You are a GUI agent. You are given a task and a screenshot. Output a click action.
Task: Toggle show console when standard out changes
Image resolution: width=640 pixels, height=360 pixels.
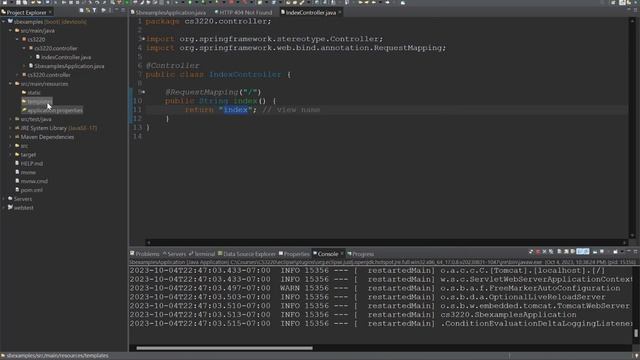coord(580,251)
